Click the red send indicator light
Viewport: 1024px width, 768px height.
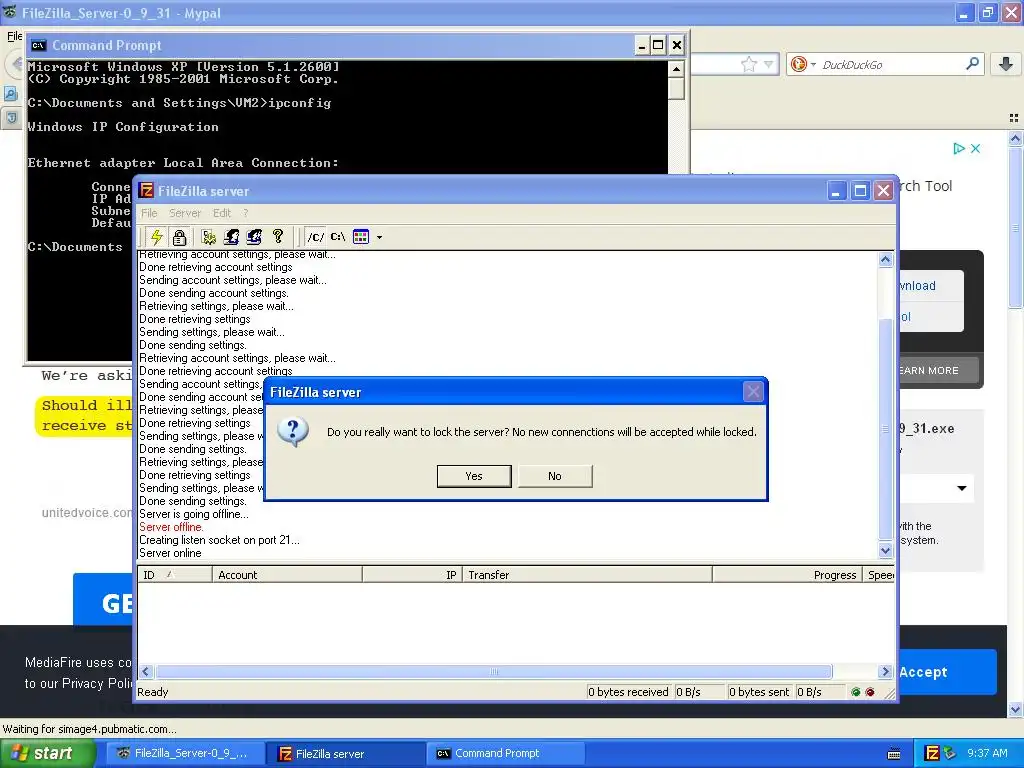point(870,692)
